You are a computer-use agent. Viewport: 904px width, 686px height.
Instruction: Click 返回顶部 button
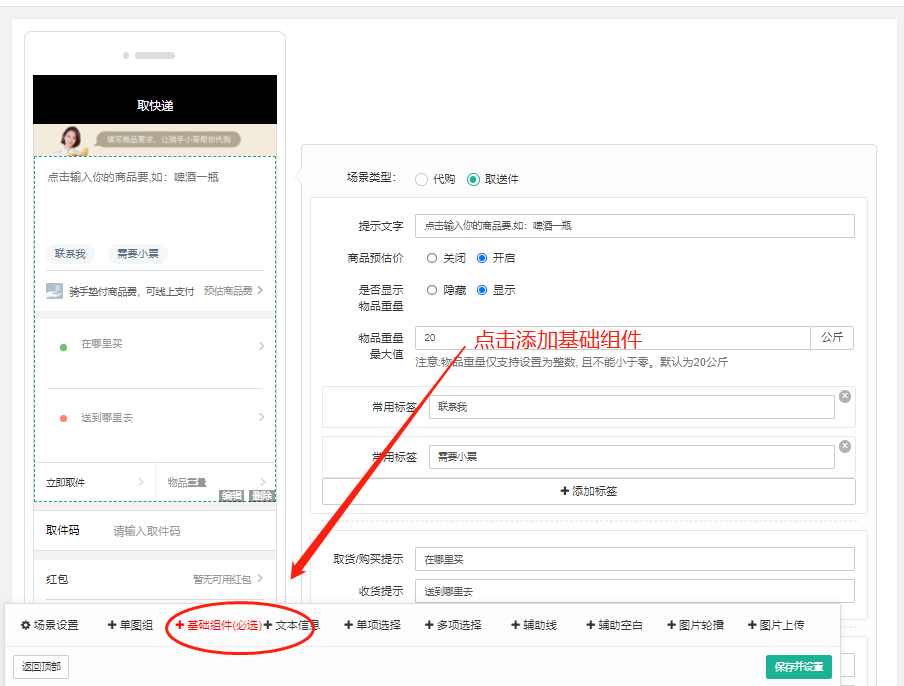tap(41, 667)
